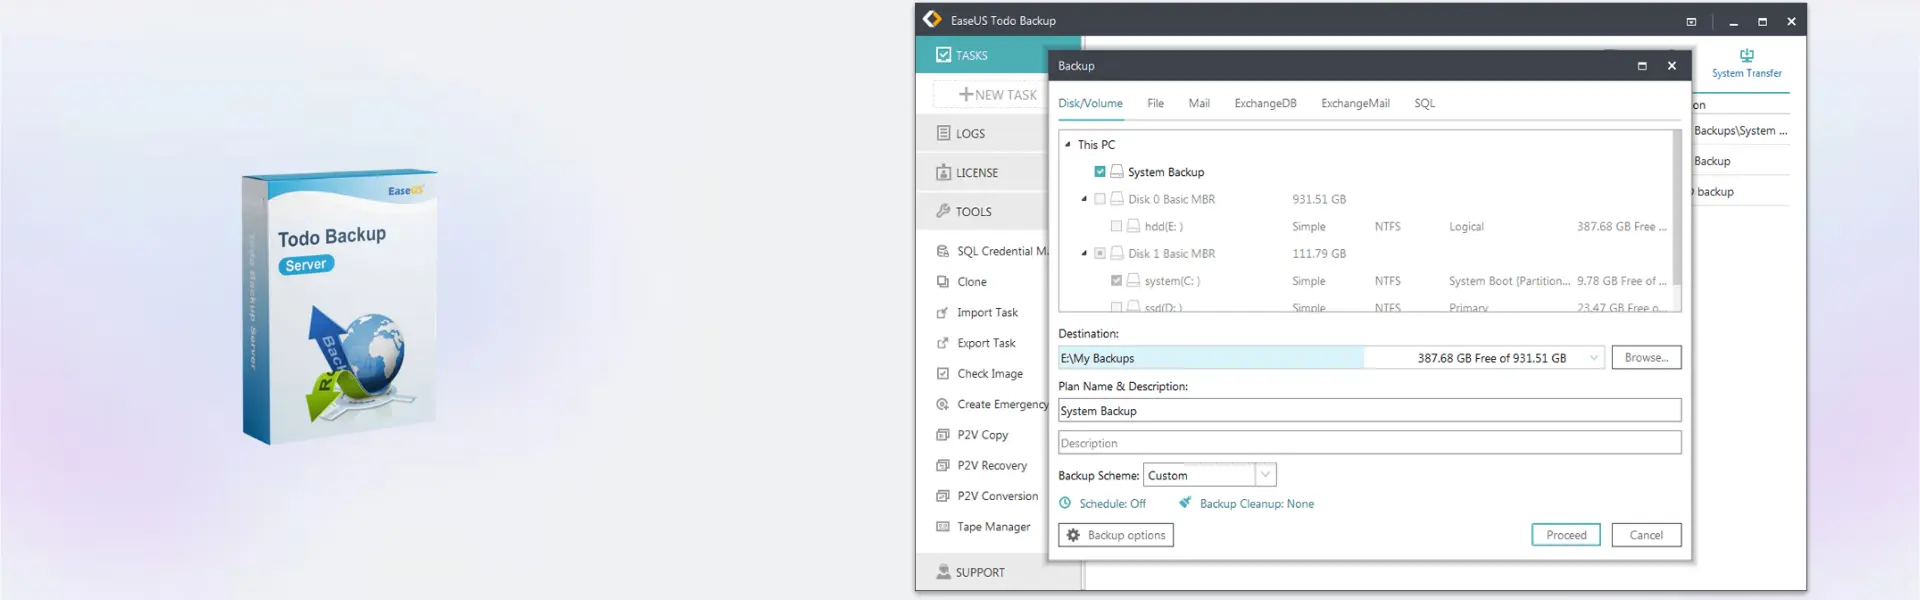The height and width of the screenshot is (600, 1920).
Task: Click the TOOLS wrench icon
Action: pyautogui.click(x=943, y=211)
